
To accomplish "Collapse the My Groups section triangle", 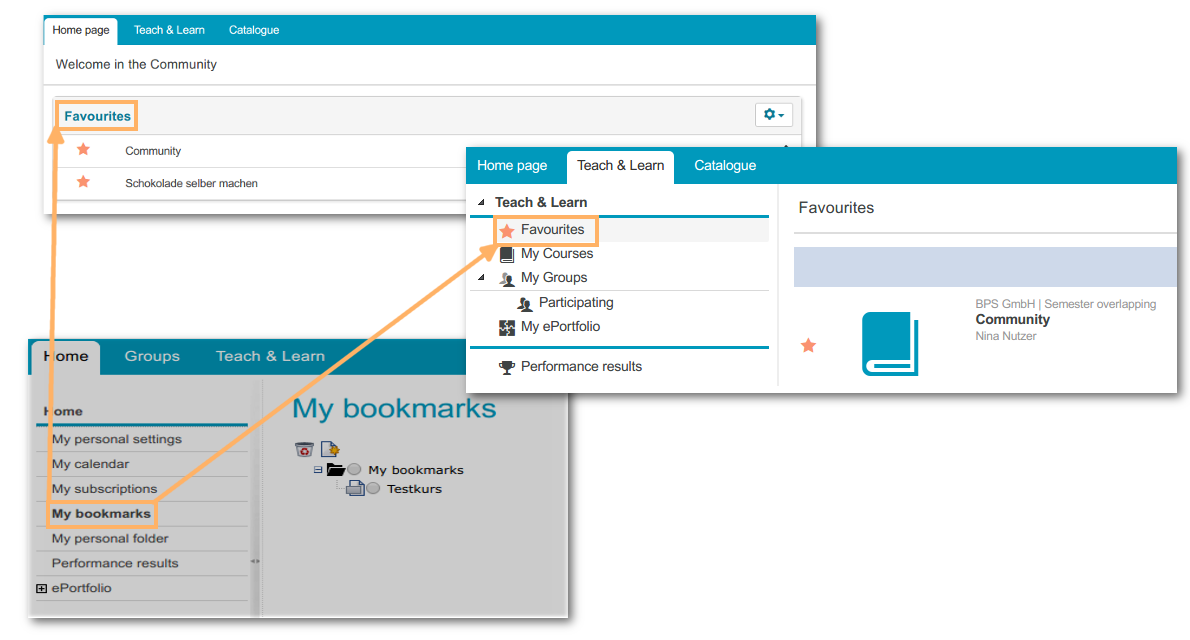I will coord(481,278).
